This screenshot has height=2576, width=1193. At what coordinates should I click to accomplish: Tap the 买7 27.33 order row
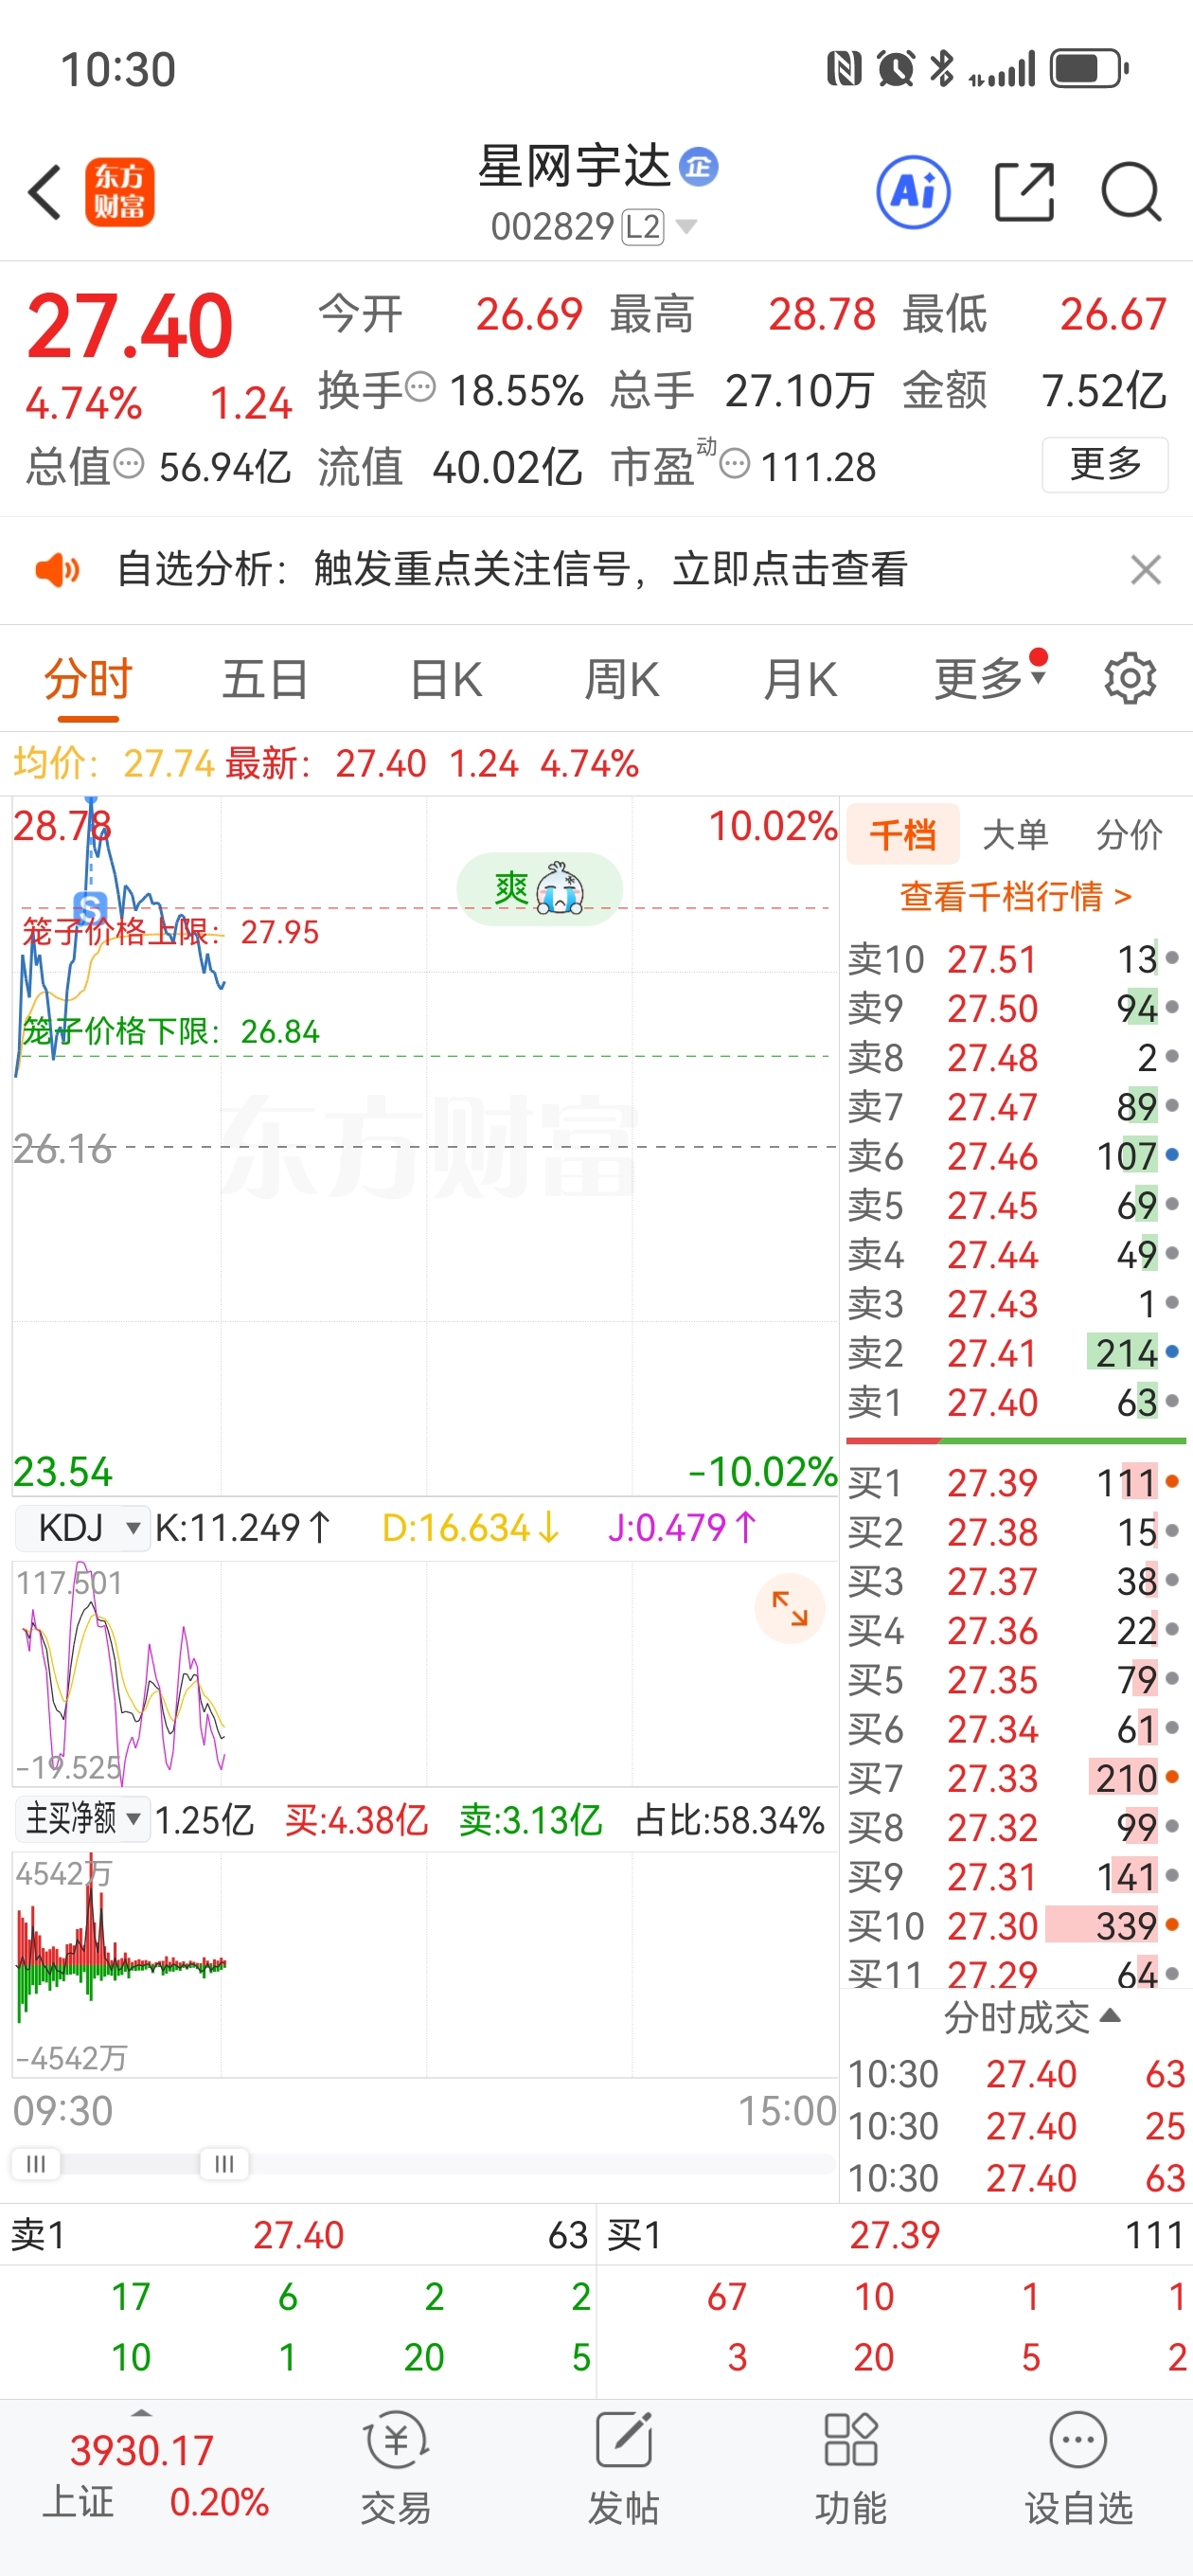[x=1015, y=1778]
